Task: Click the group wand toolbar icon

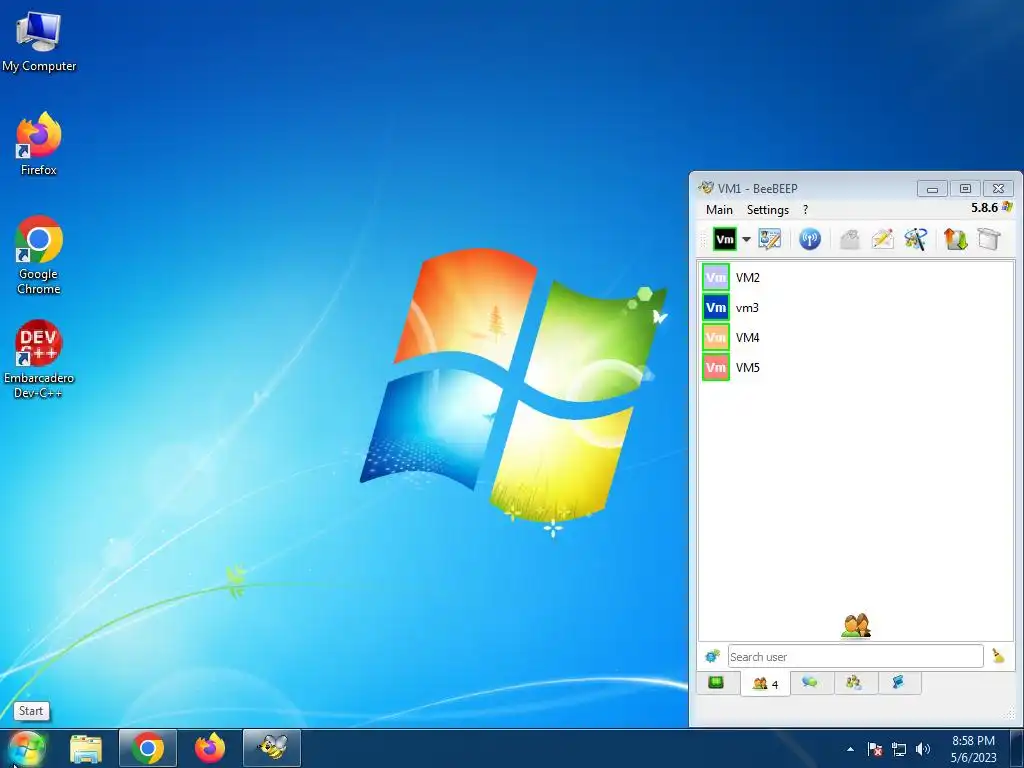Action: pos(916,239)
